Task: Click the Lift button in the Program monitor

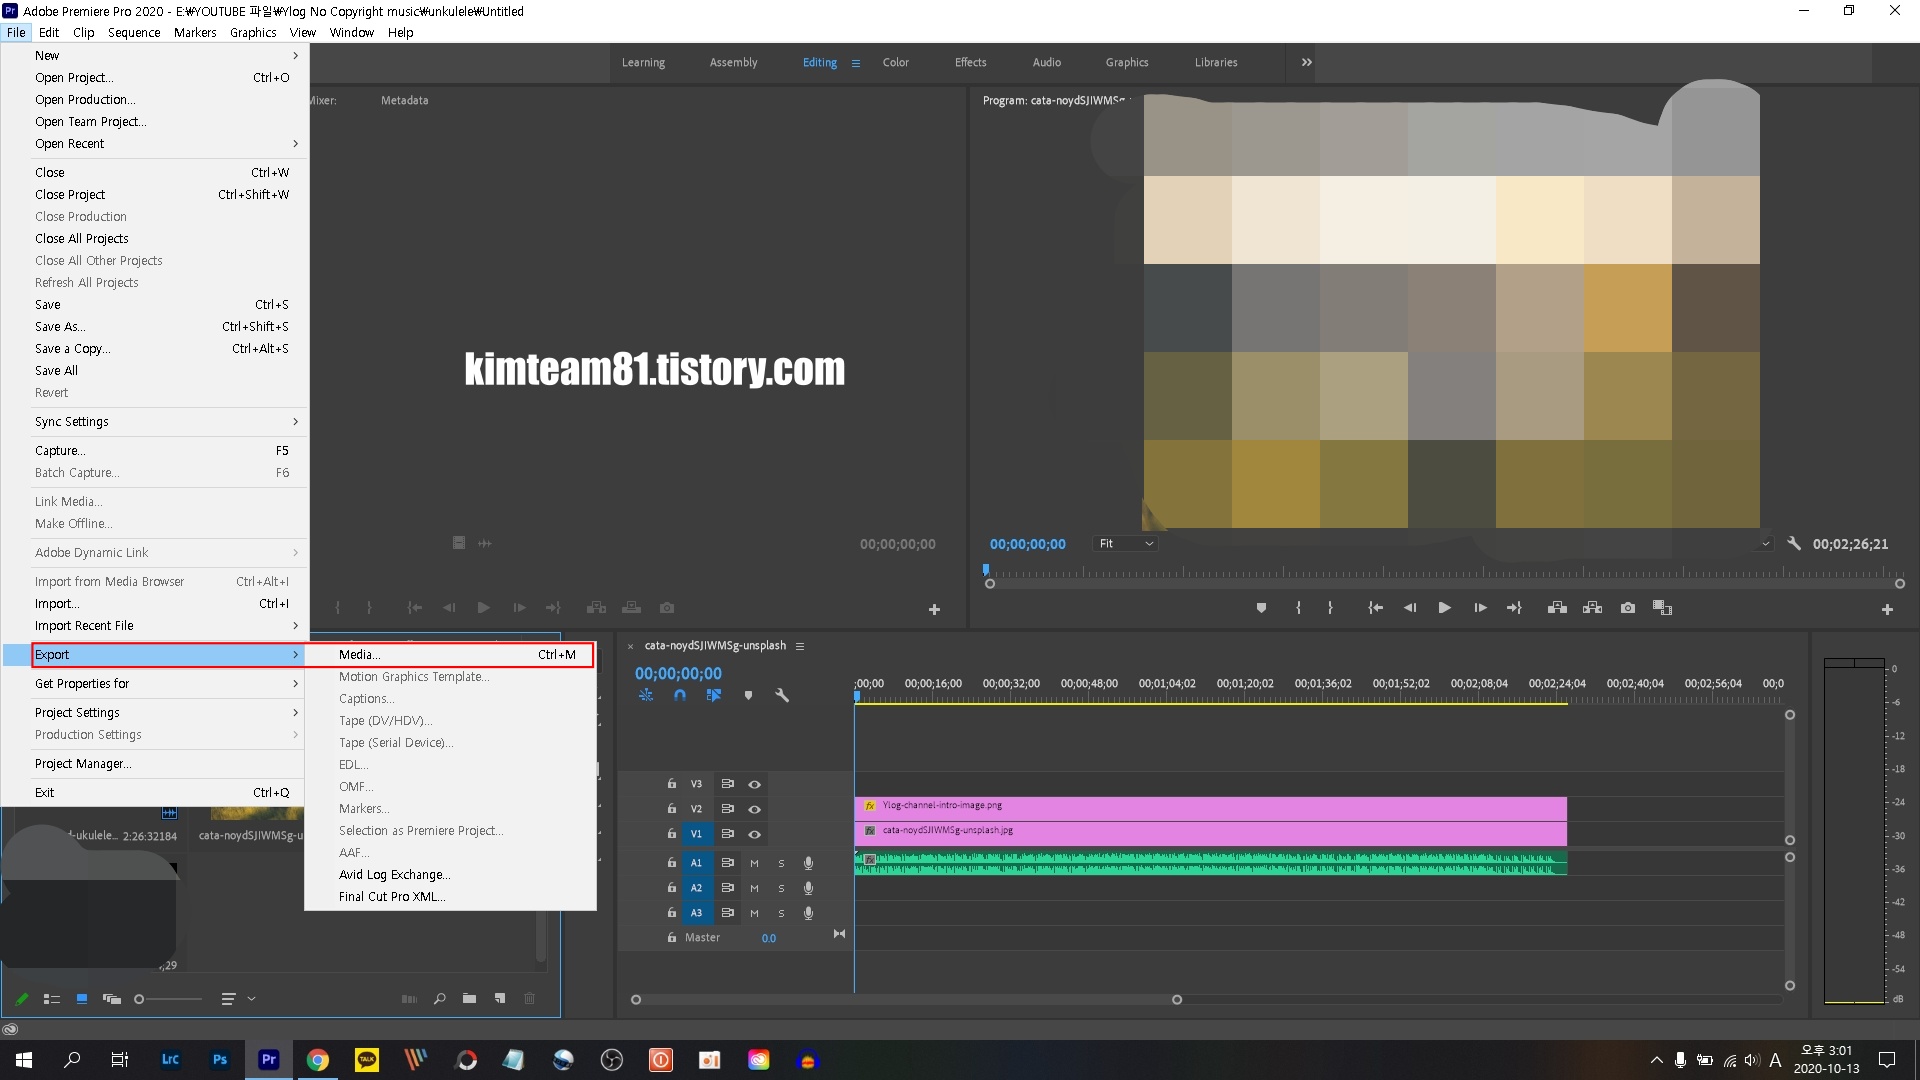Action: click(x=1557, y=608)
